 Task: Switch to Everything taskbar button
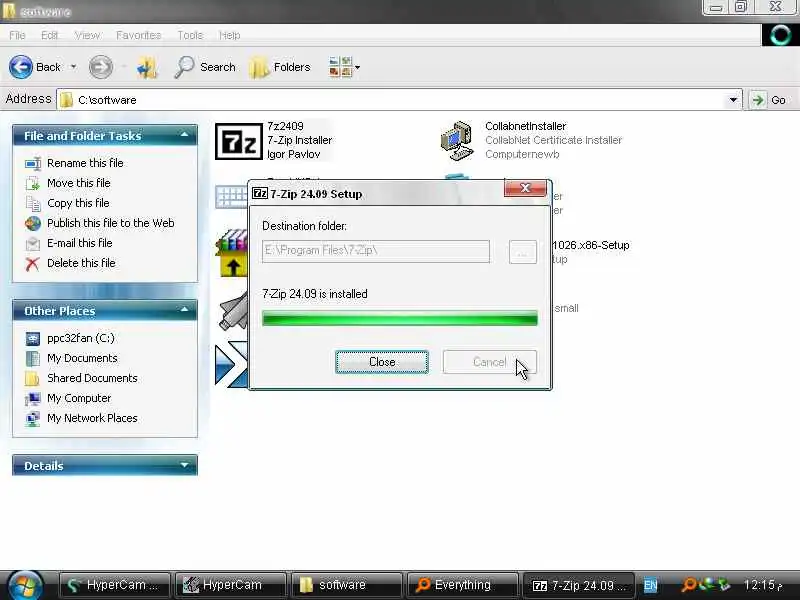(x=462, y=585)
